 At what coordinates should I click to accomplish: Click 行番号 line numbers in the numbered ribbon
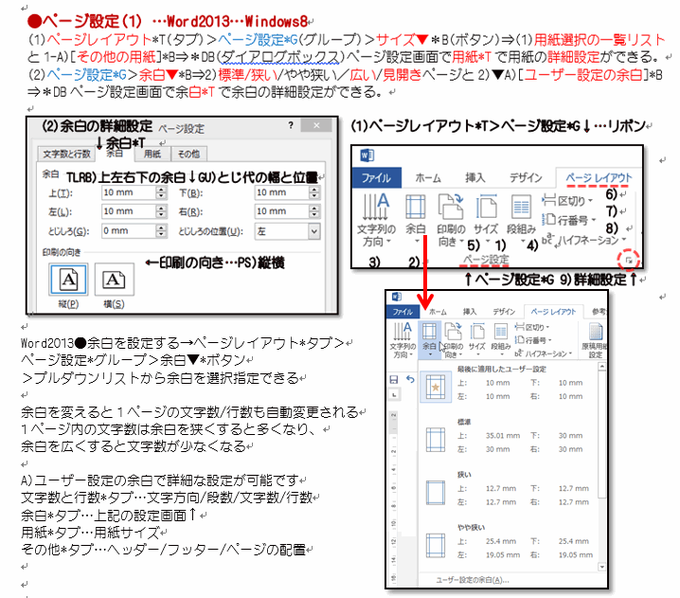pyautogui.click(x=569, y=220)
